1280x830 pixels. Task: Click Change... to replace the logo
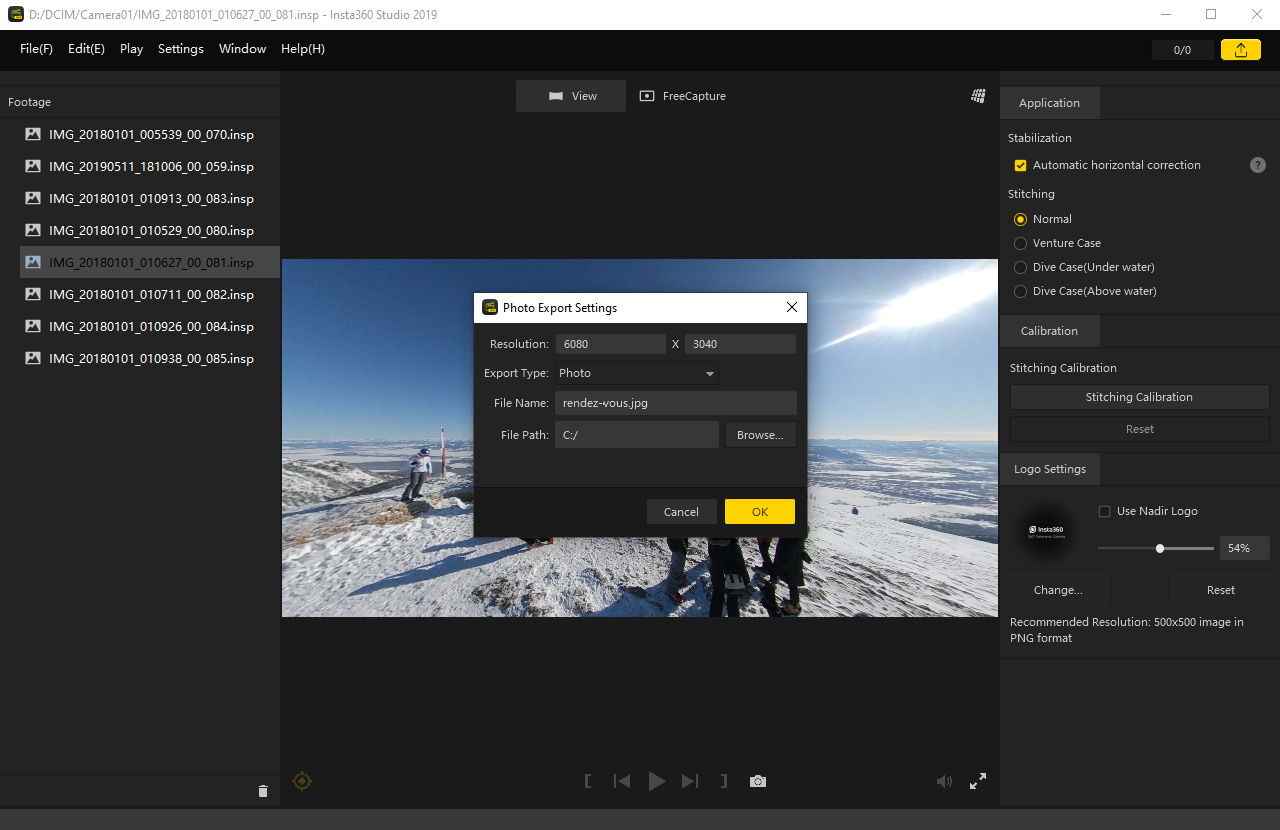coord(1058,590)
